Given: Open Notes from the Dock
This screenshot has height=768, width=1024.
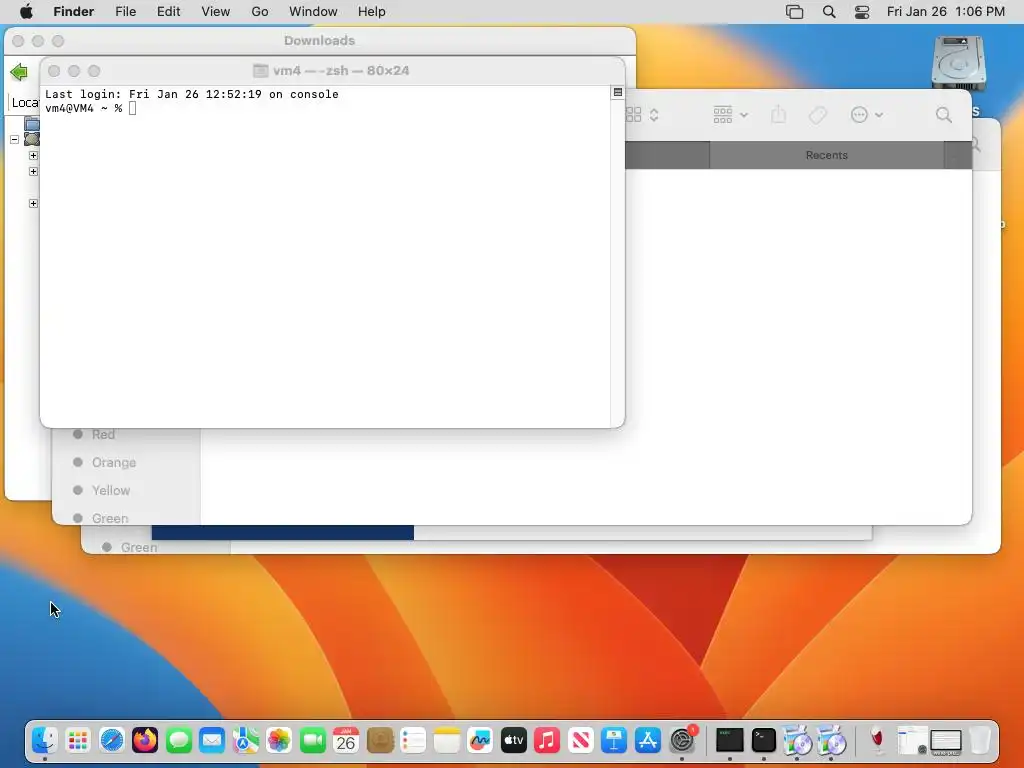Looking at the screenshot, I should point(447,741).
